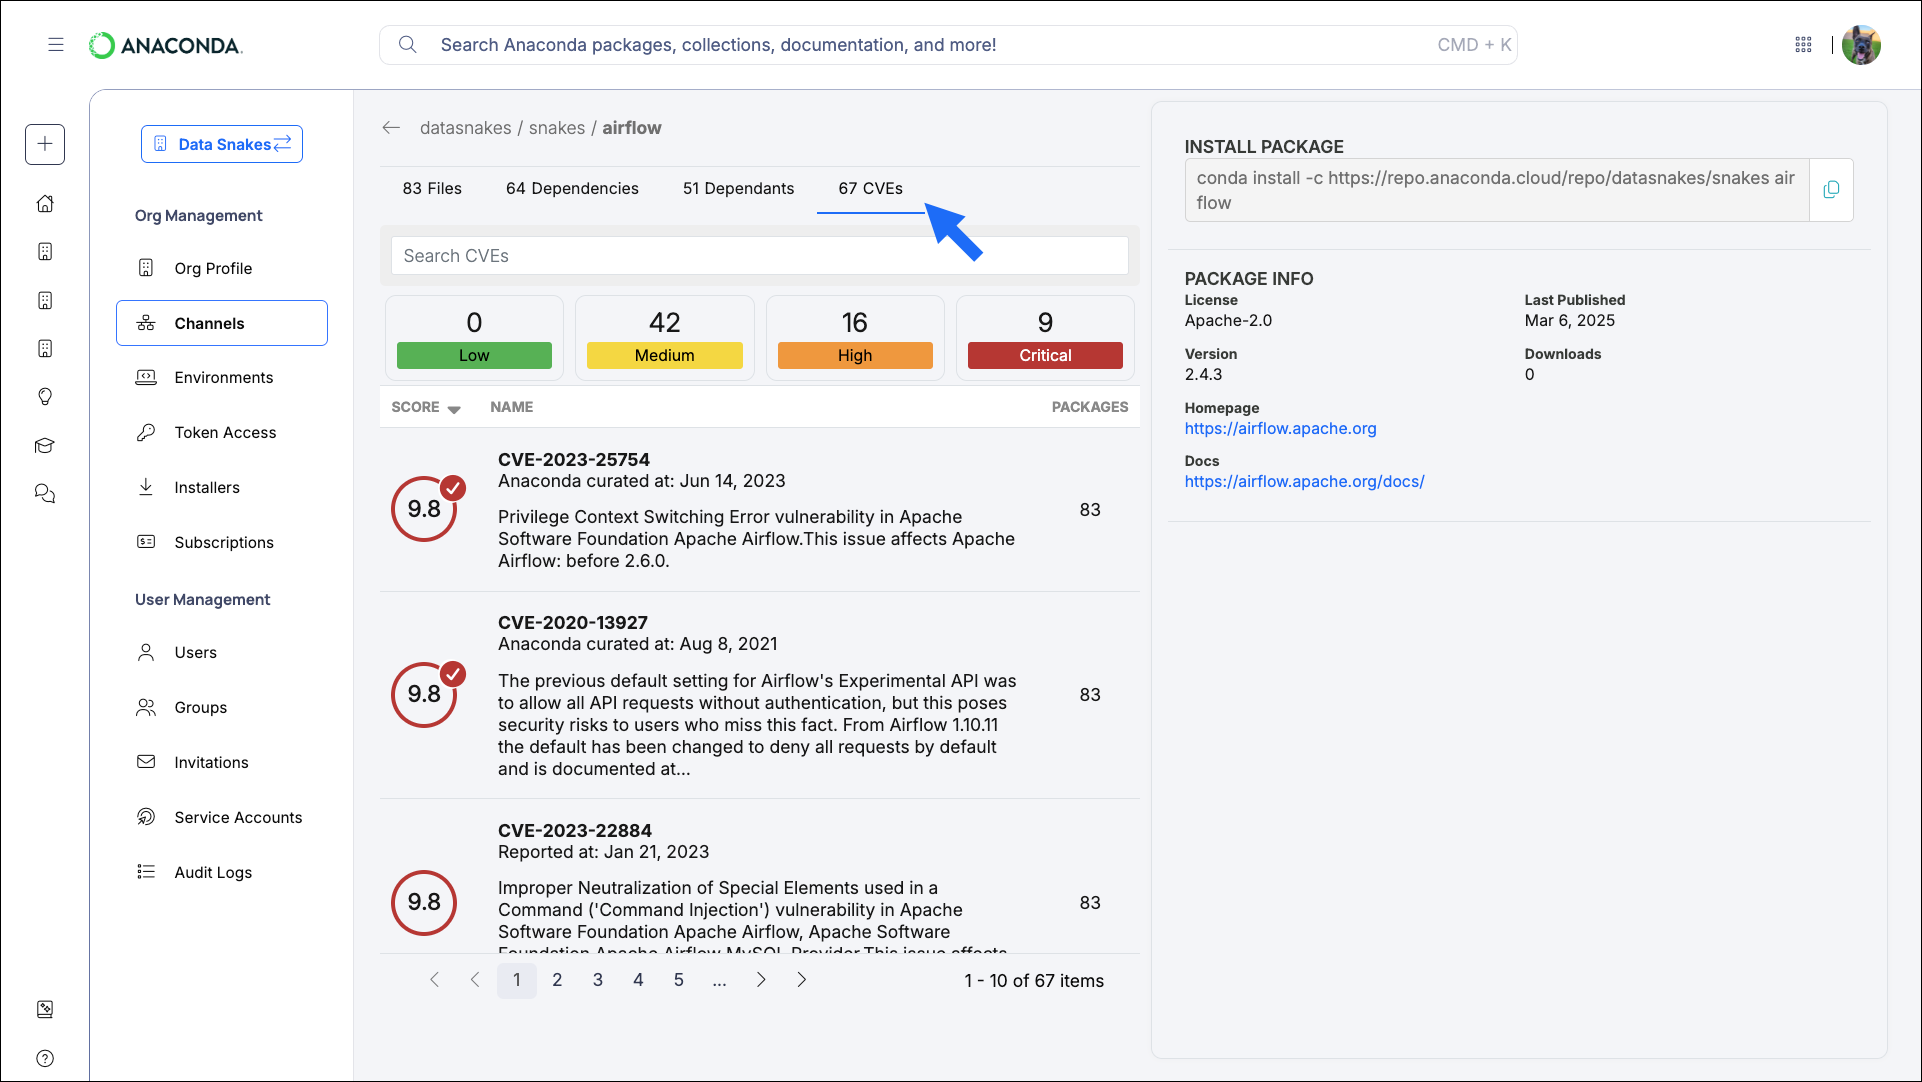
Task: Click the plus icon to create new item
Action: tap(45, 144)
